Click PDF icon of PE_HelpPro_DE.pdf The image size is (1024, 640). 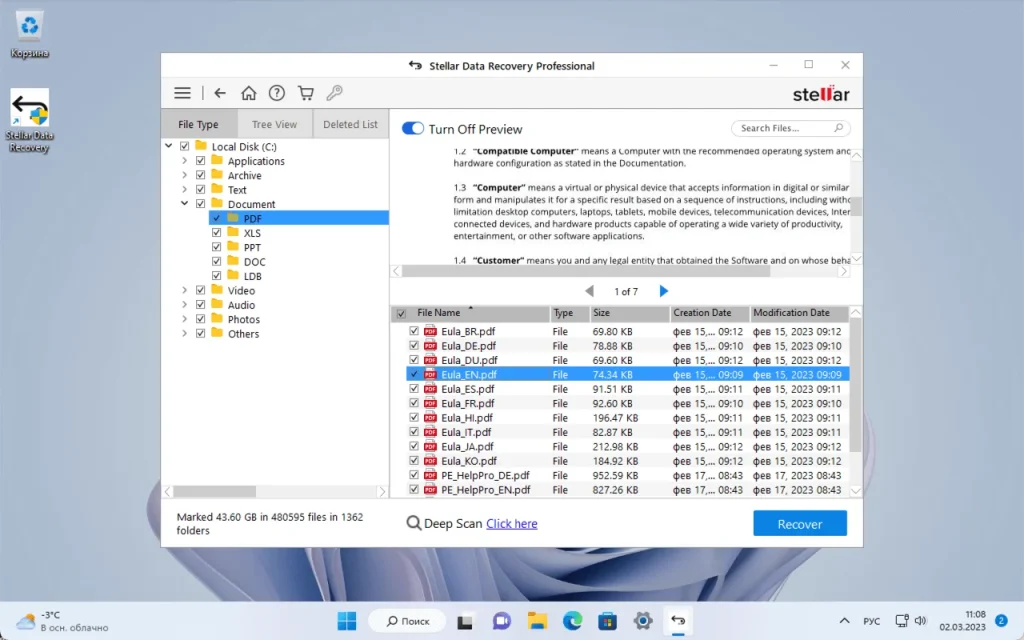click(x=430, y=475)
